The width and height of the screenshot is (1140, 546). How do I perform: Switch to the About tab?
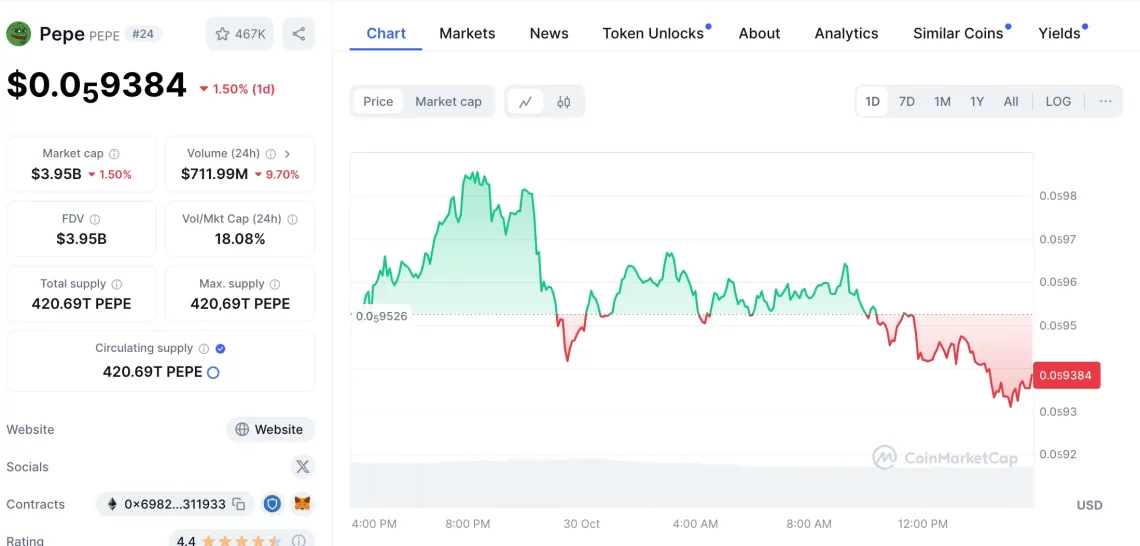759,33
